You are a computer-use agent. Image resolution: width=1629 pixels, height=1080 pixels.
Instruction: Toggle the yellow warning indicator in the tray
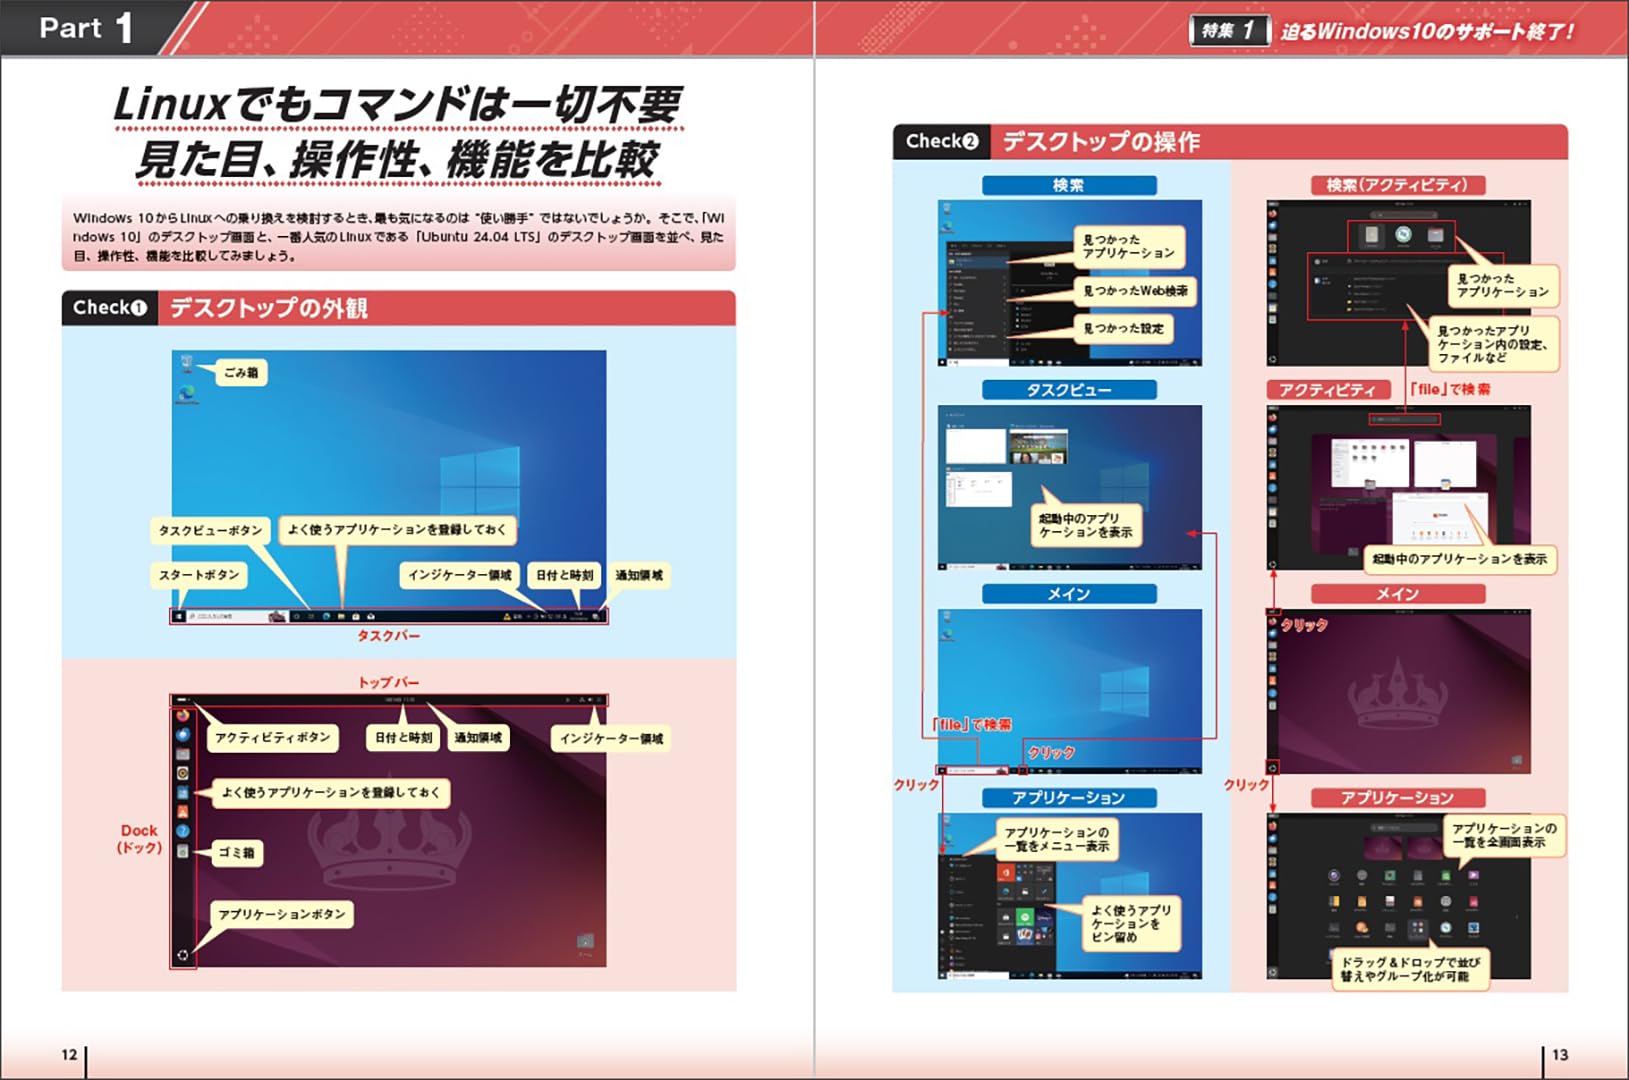pyautogui.click(x=507, y=616)
